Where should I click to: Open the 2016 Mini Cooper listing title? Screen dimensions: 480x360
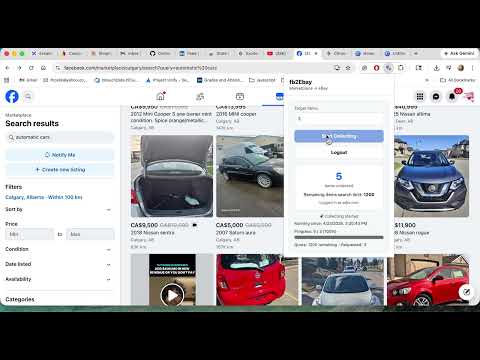click(236, 114)
